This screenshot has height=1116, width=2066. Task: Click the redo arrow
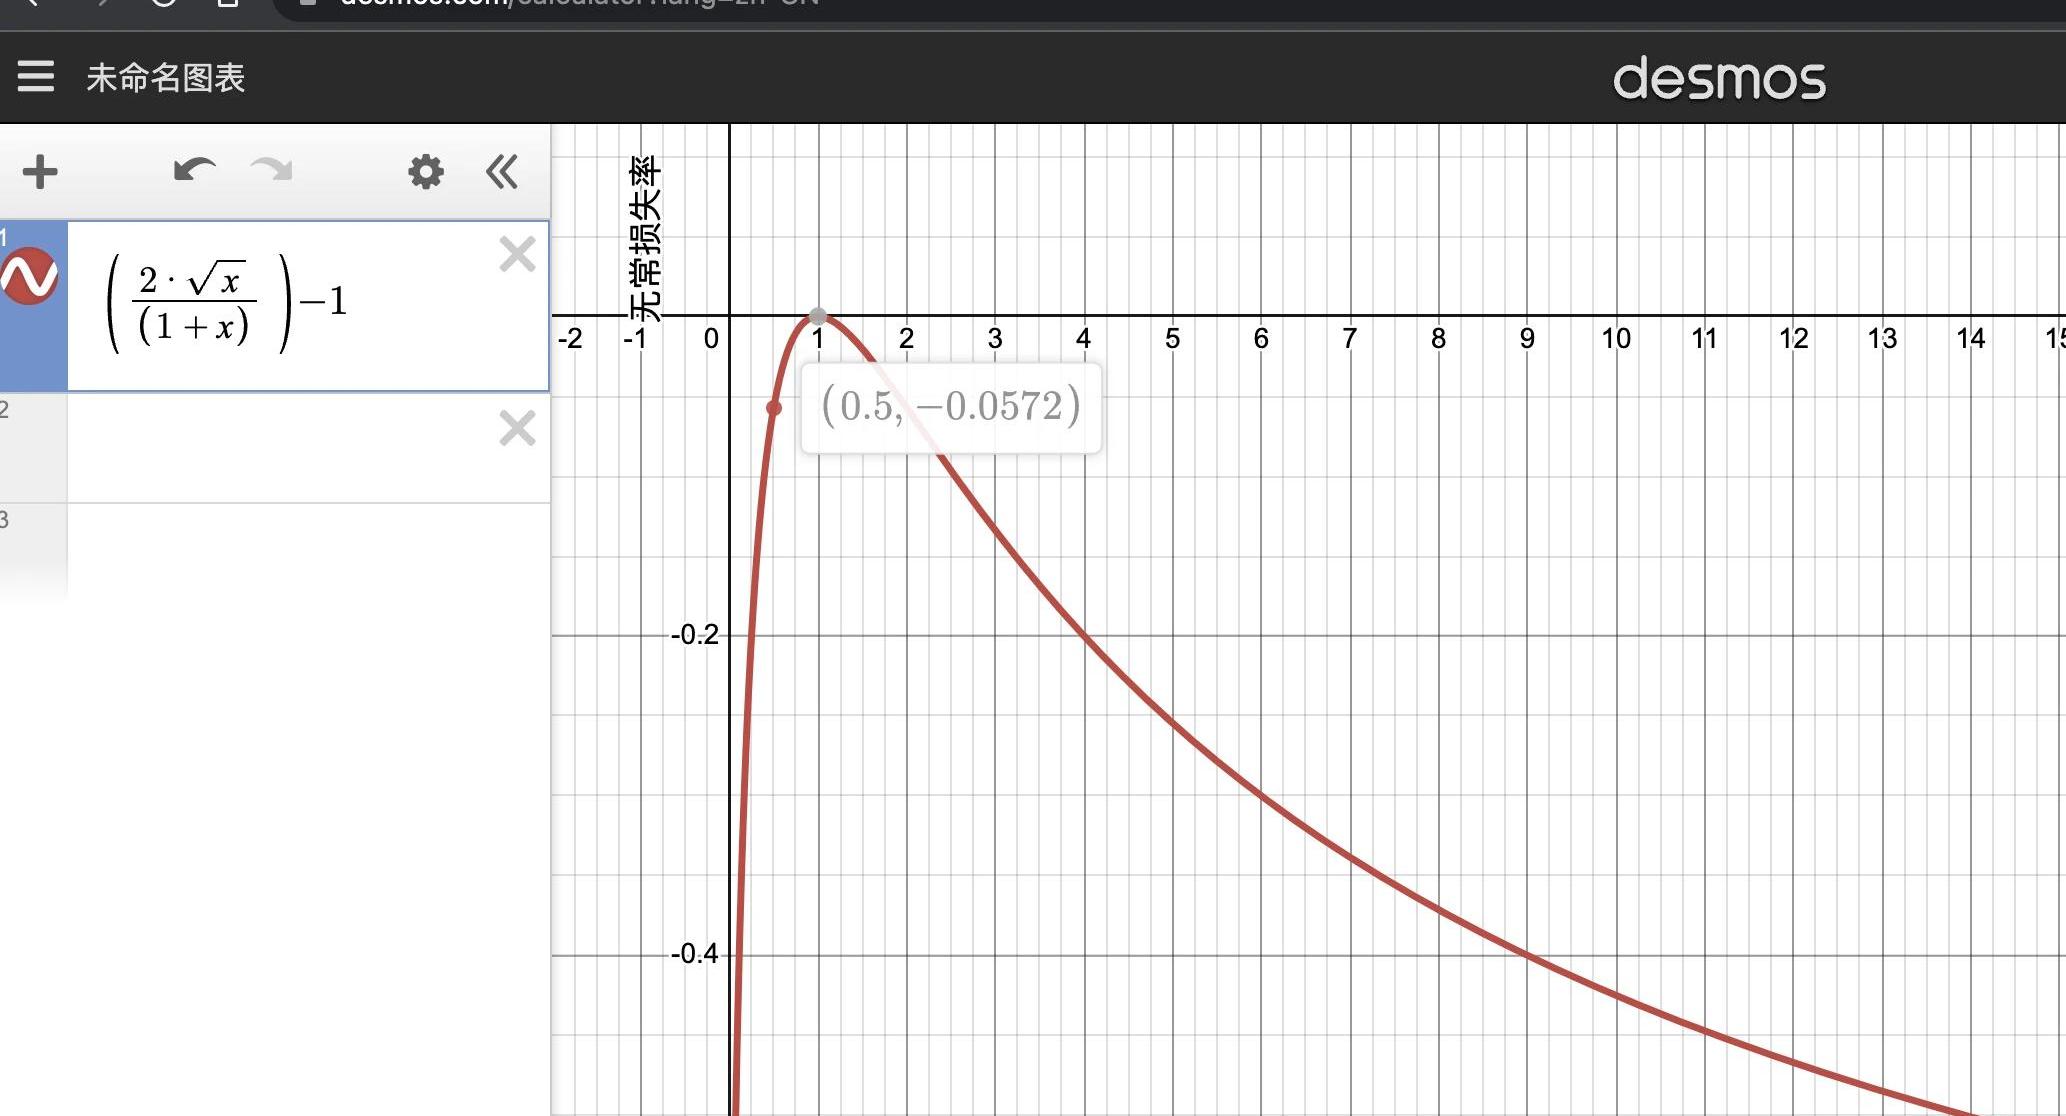click(x=271, y=170)
